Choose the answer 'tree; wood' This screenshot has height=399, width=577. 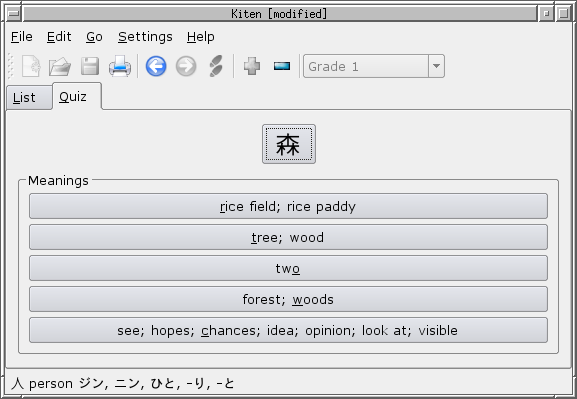tap(288, 237)
